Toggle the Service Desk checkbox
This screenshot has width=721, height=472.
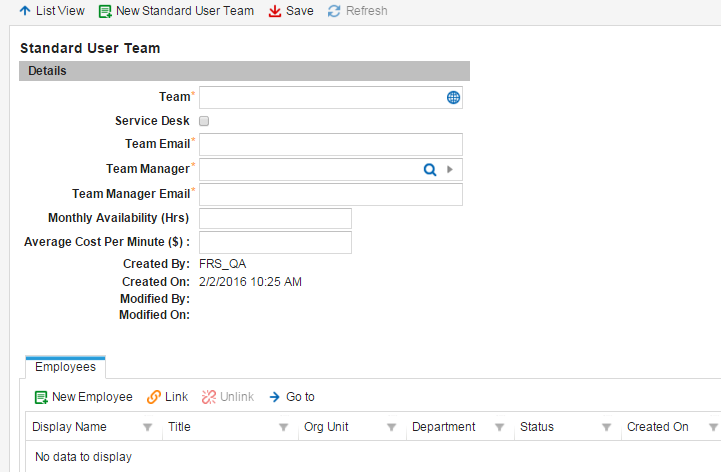(x=204, y=121)
